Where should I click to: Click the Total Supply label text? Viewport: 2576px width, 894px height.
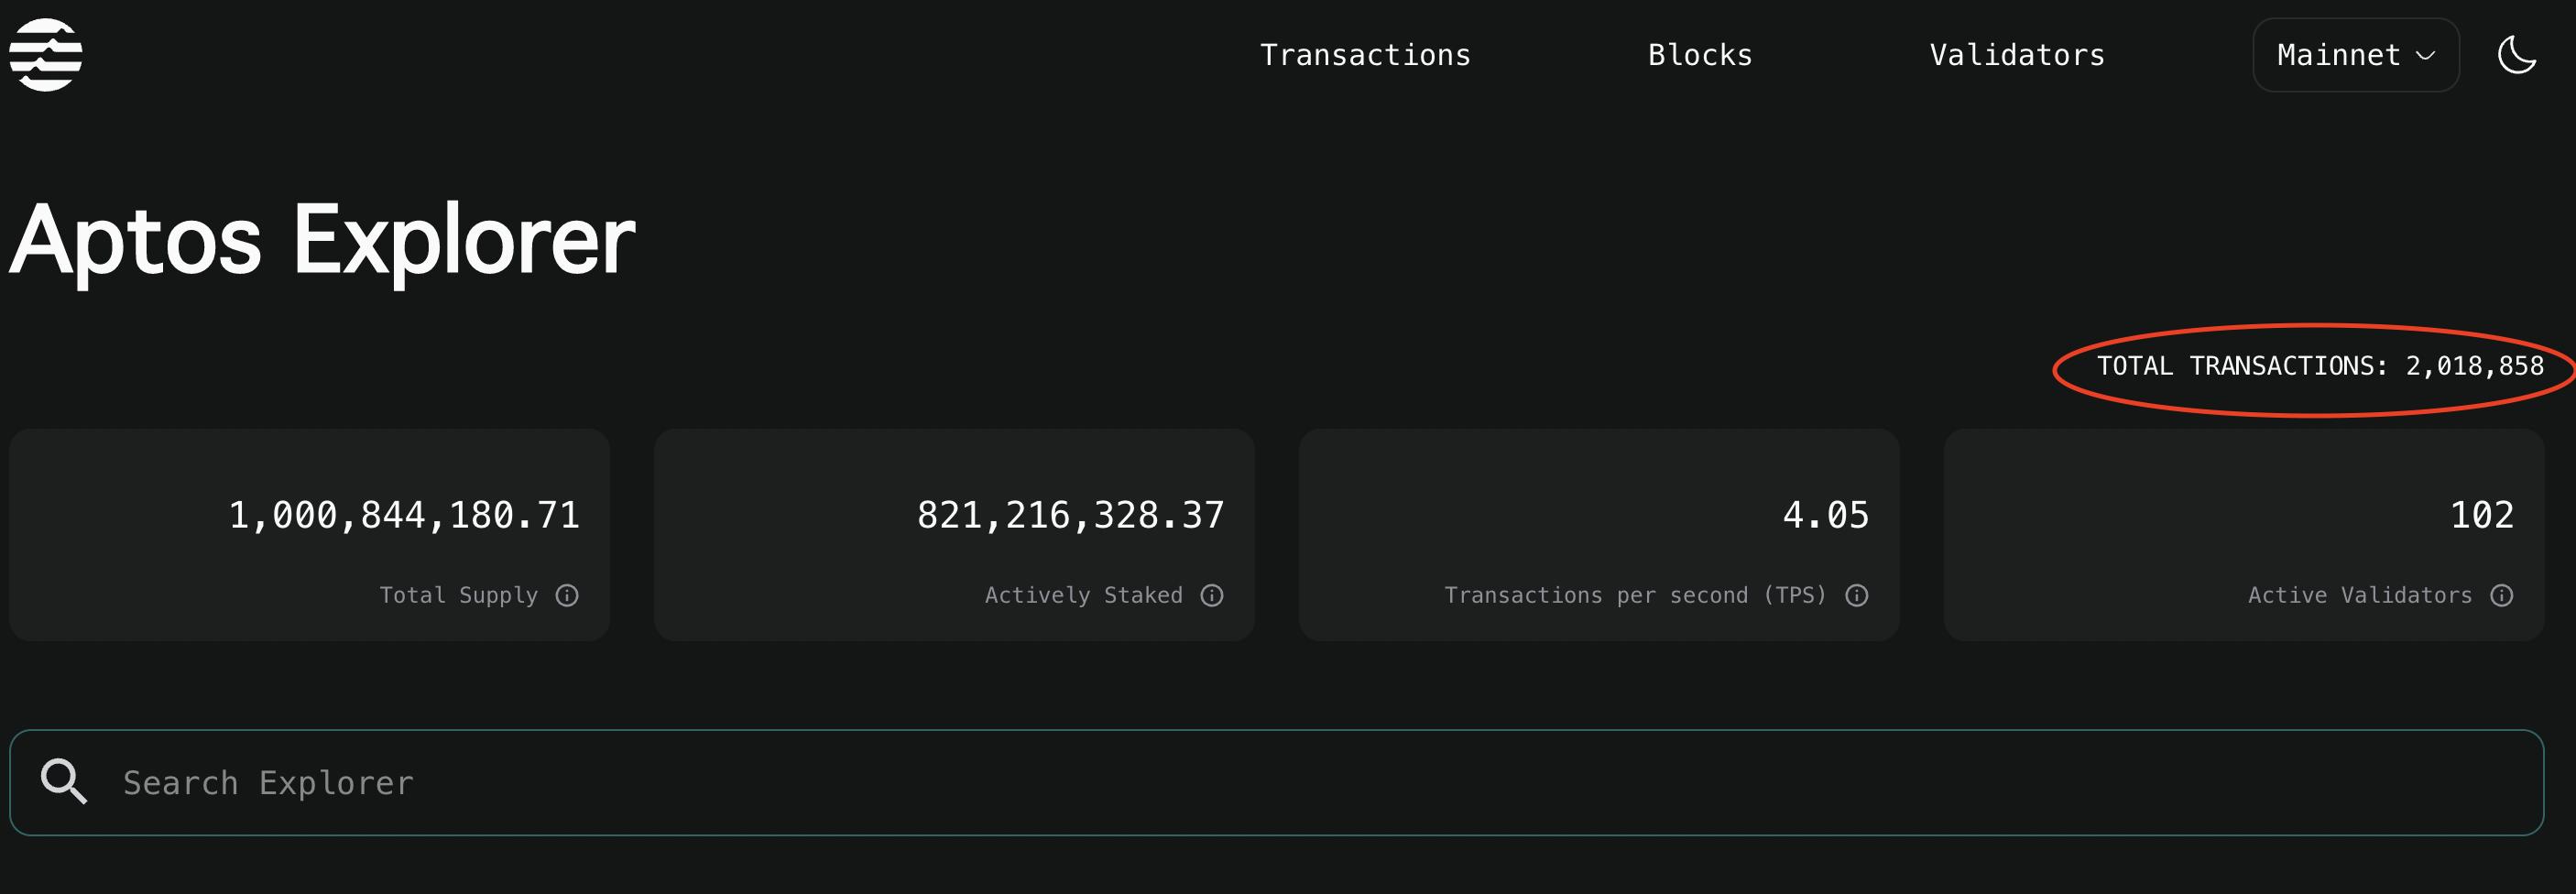pos(459,596)
